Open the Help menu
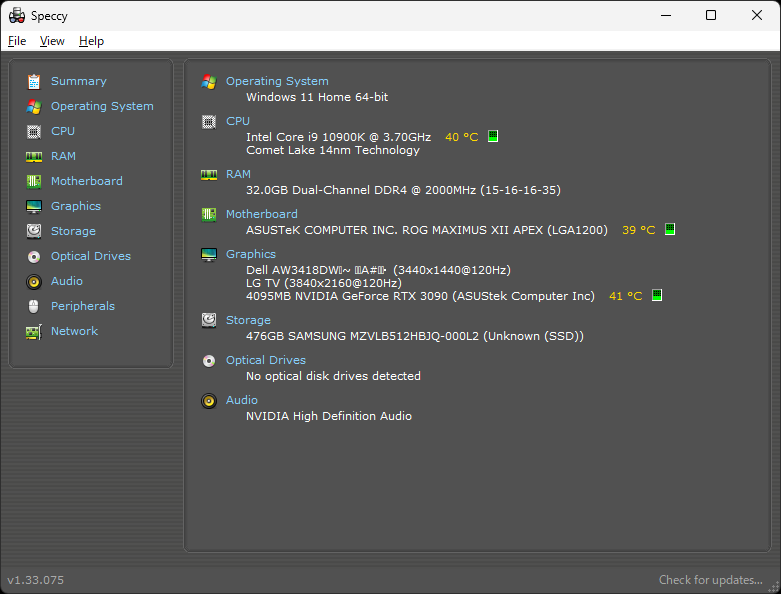This screenshot has width=781, height=594. click(91, 41)
